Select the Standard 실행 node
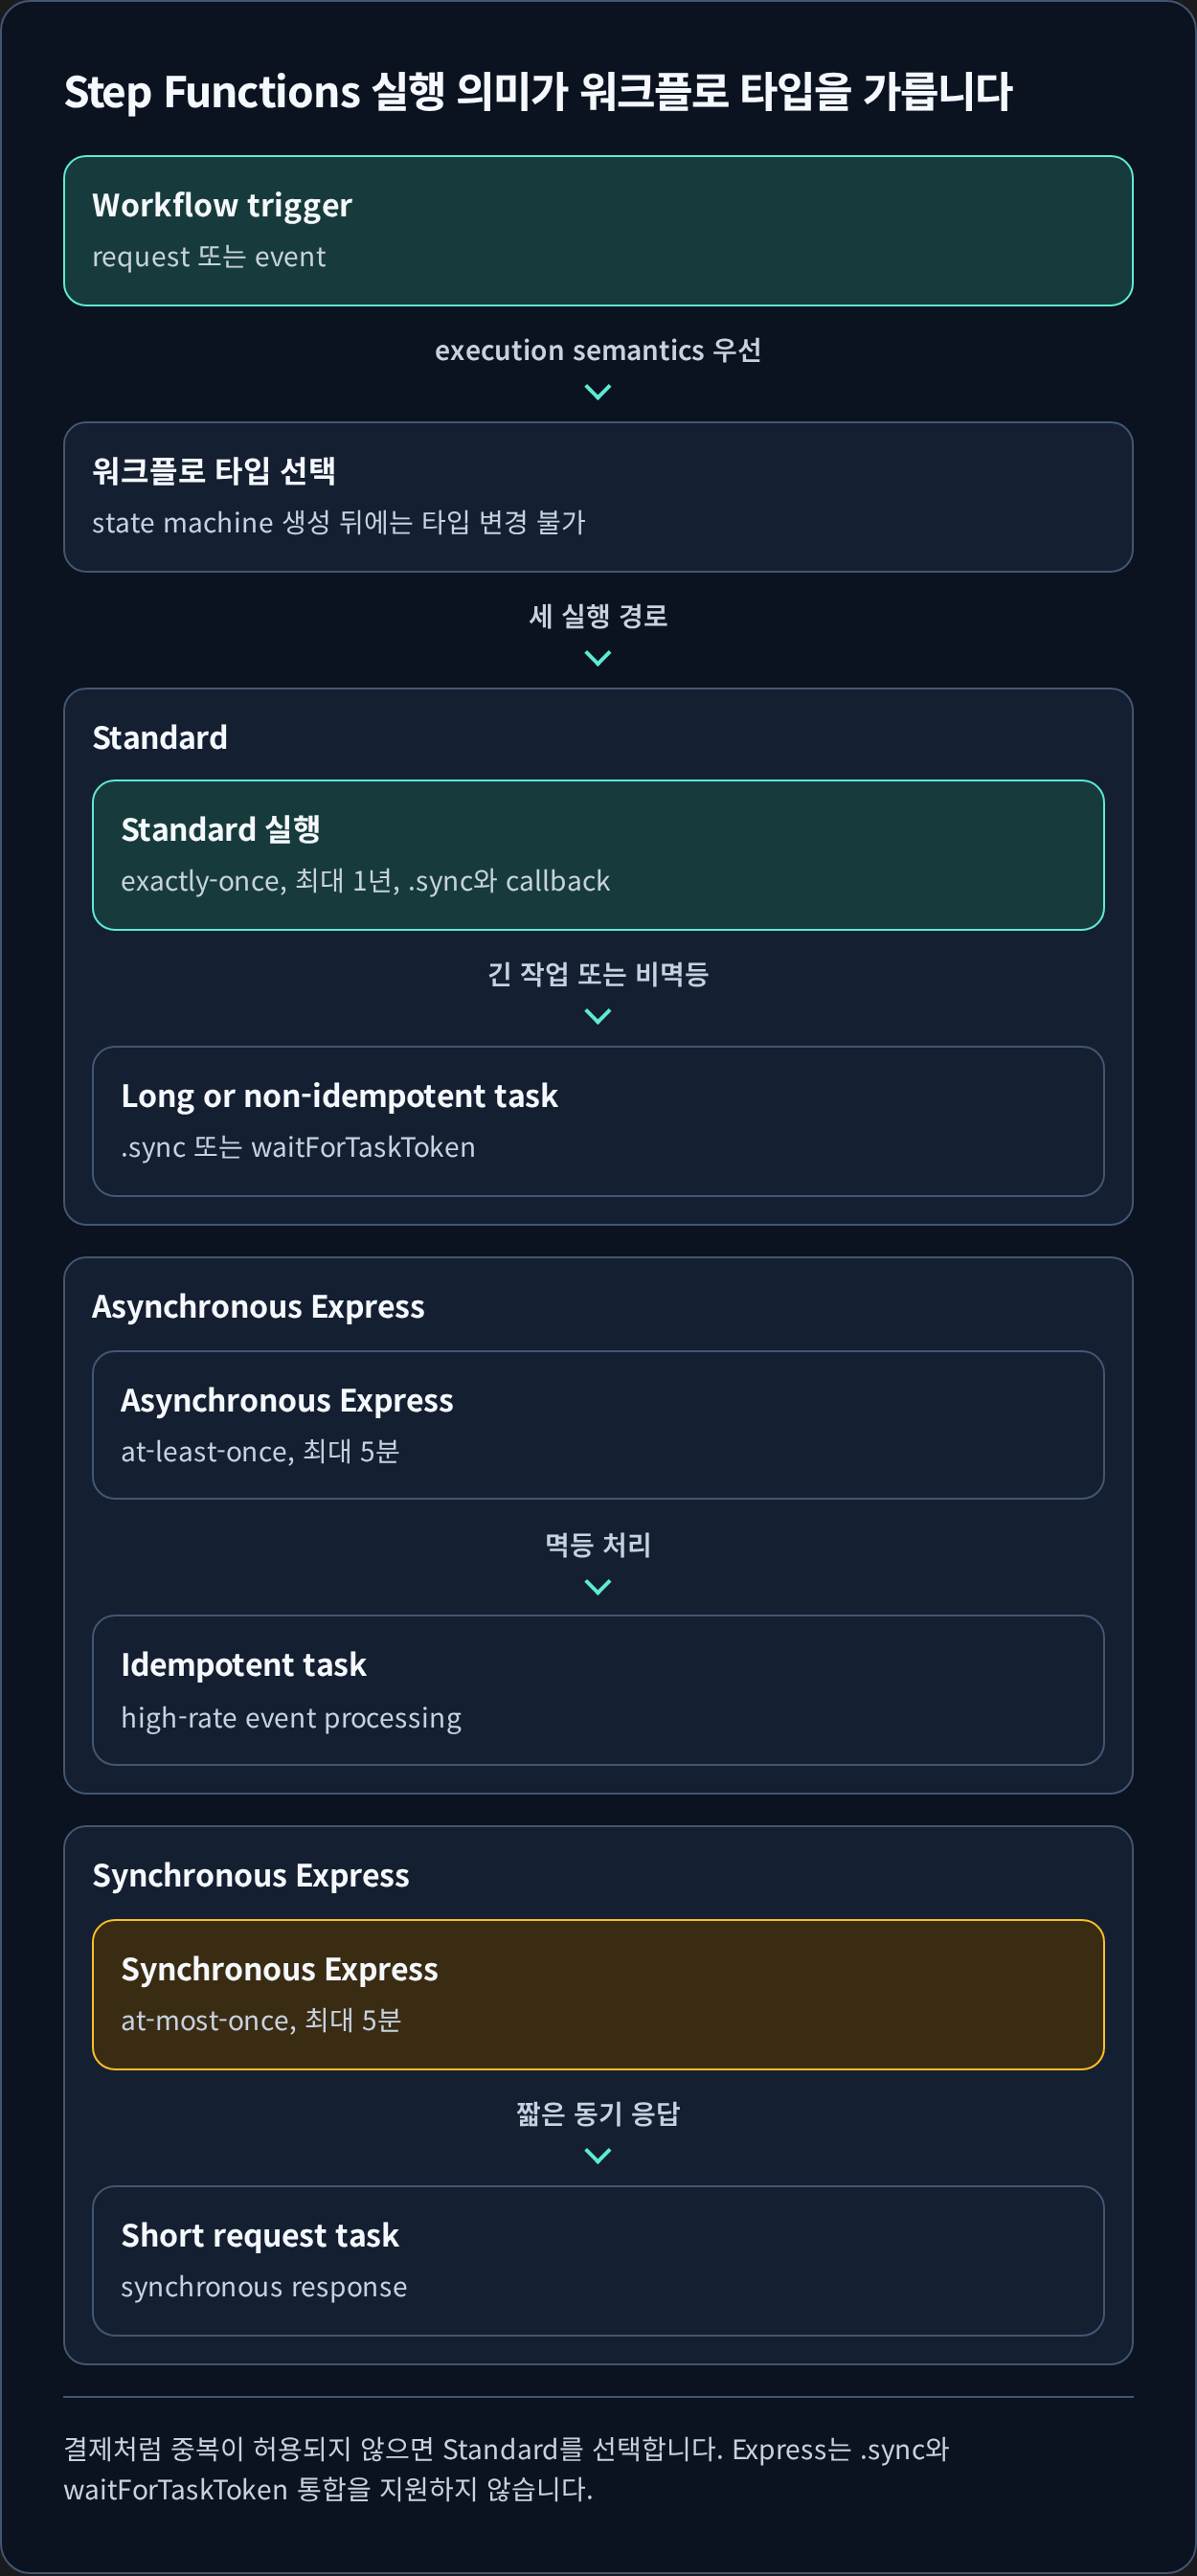This screenshot has width=1197, height=2576. tap(598, 855)
